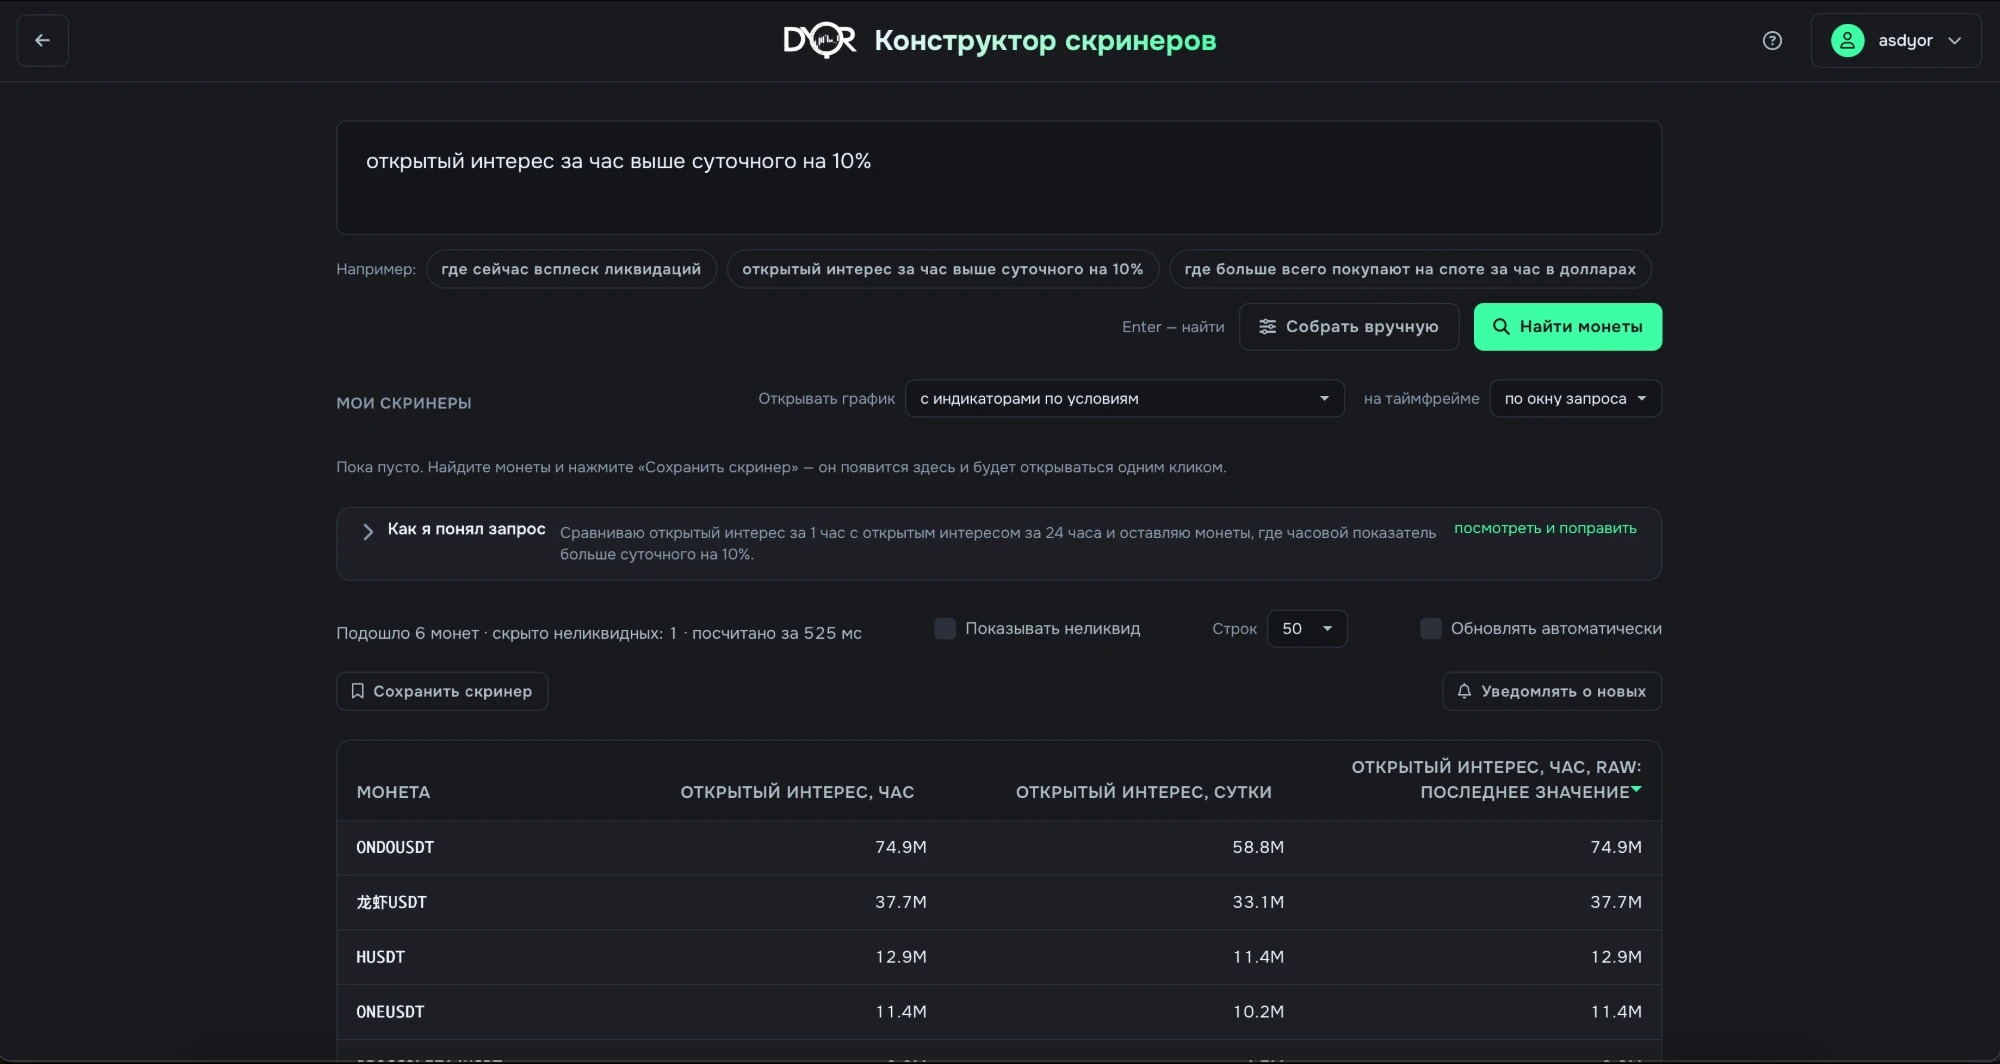This screenshot has height=1064, width=2000.
Task: Click 'МОИ СКРИНЕРЫ' heading
Action: click(404, 403)
